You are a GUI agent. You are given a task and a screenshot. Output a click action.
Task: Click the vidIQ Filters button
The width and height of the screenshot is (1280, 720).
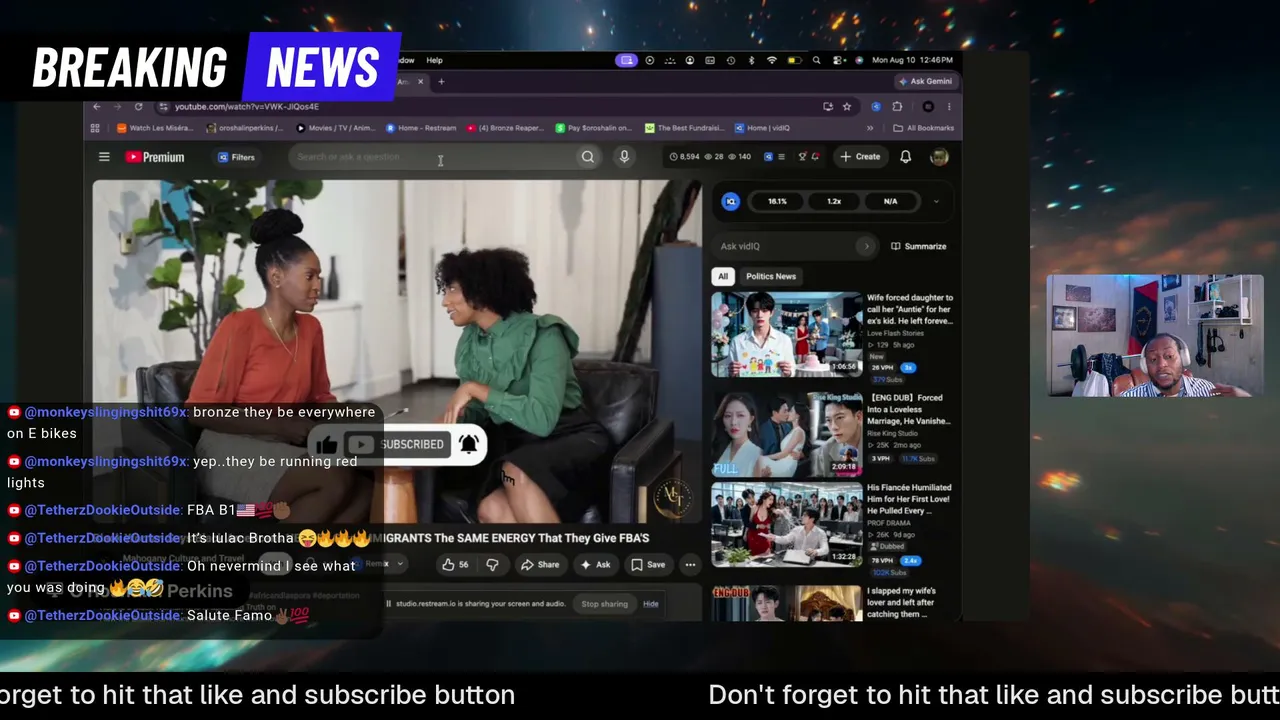click(237, 157)
